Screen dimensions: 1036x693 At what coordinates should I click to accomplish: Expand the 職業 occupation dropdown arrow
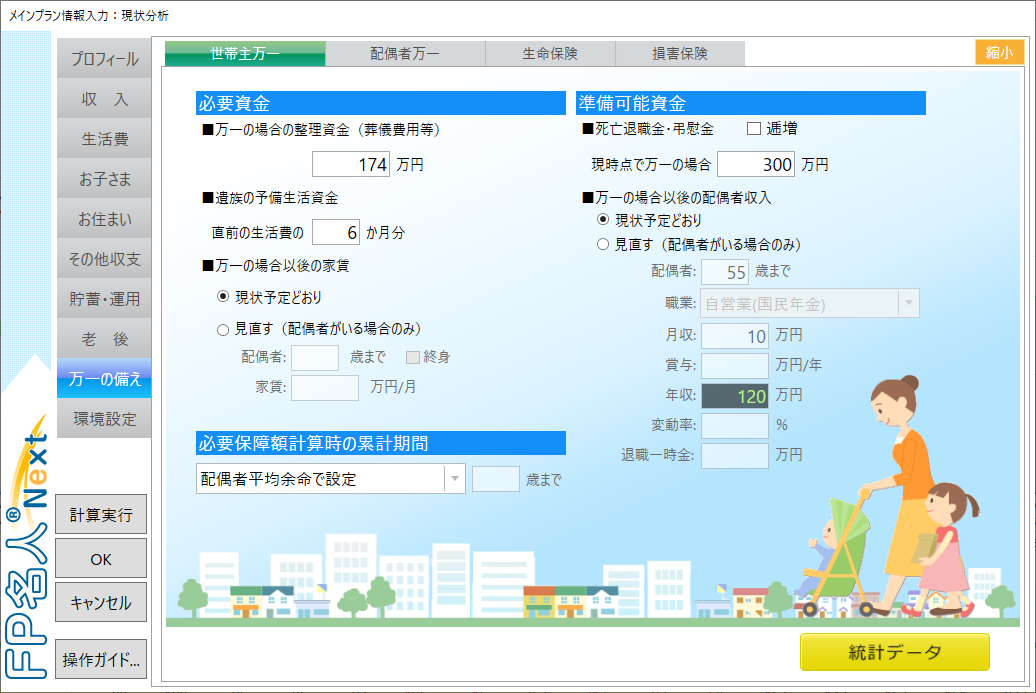[907, 303]
